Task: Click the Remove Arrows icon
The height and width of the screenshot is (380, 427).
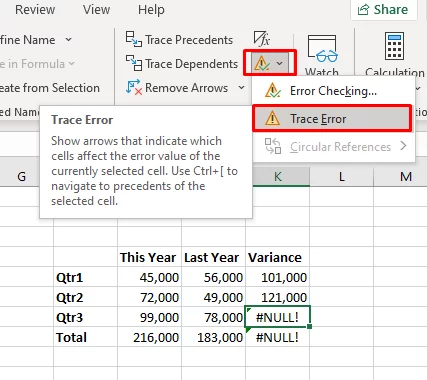Action: coord(134,87)
